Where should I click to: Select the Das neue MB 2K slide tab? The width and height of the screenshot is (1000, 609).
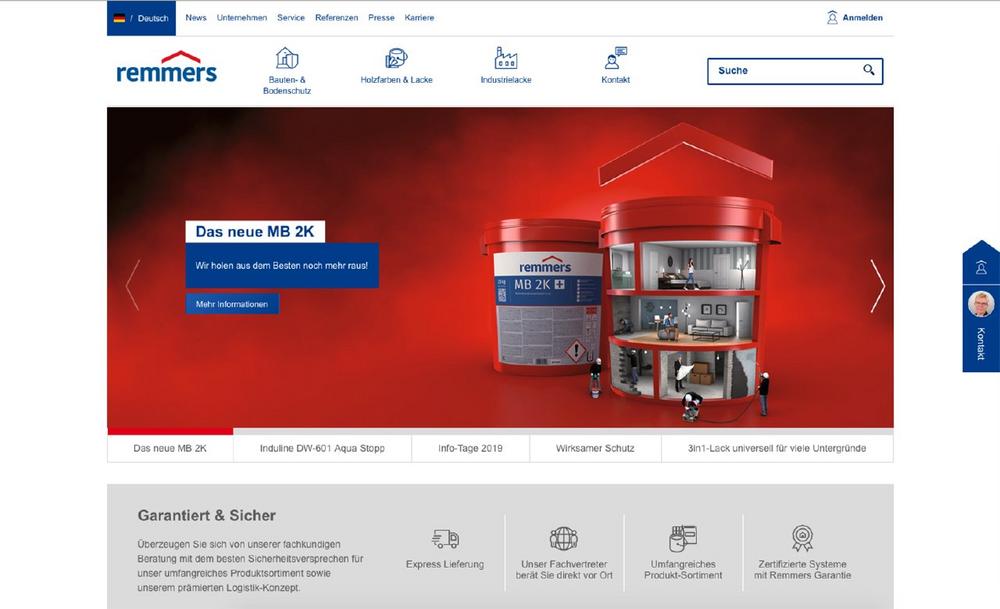point(170,448)
